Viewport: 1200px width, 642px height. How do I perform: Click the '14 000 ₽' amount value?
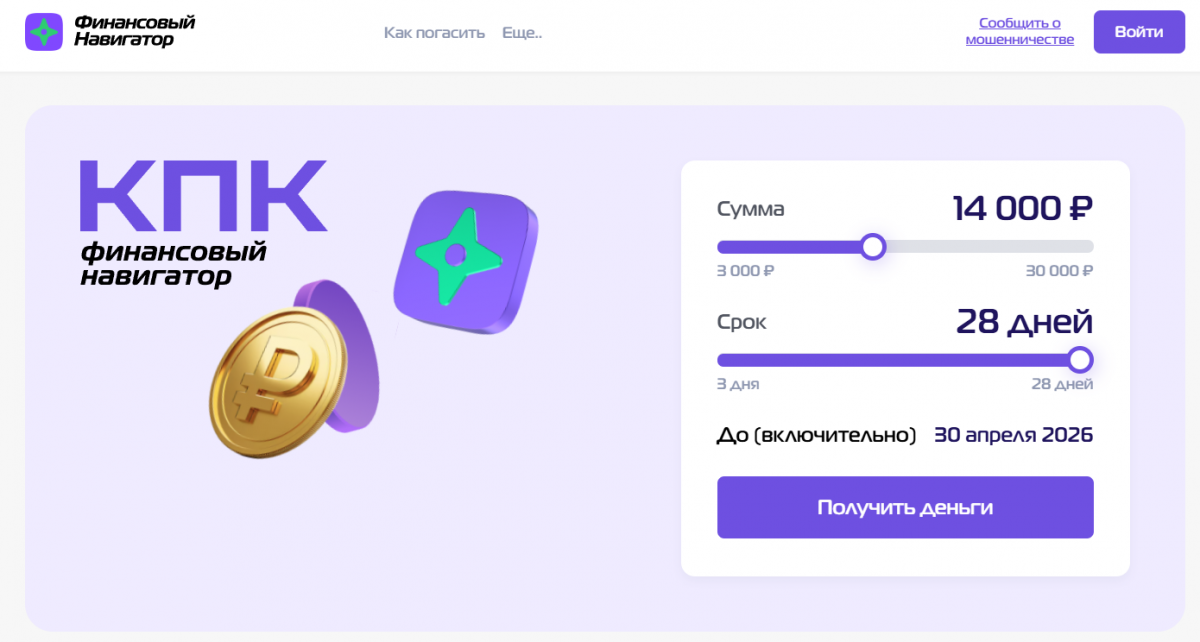1022,208
